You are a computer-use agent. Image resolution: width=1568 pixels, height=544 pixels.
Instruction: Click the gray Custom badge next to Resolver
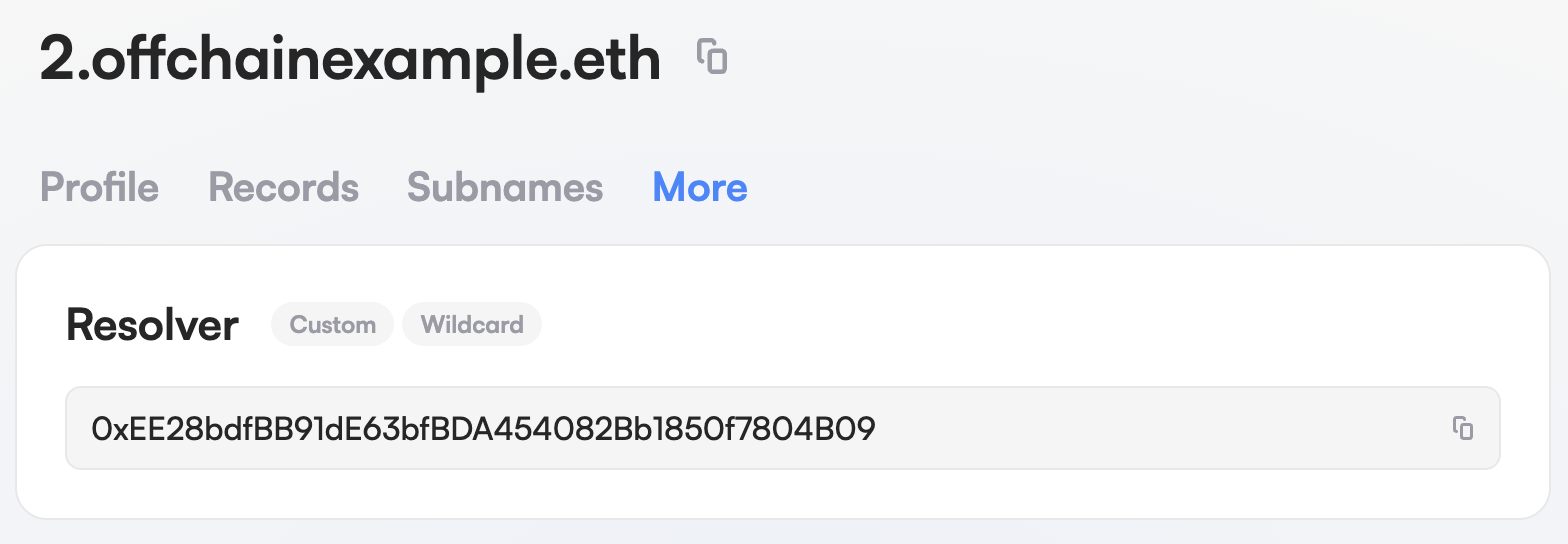tap(332, 325)
